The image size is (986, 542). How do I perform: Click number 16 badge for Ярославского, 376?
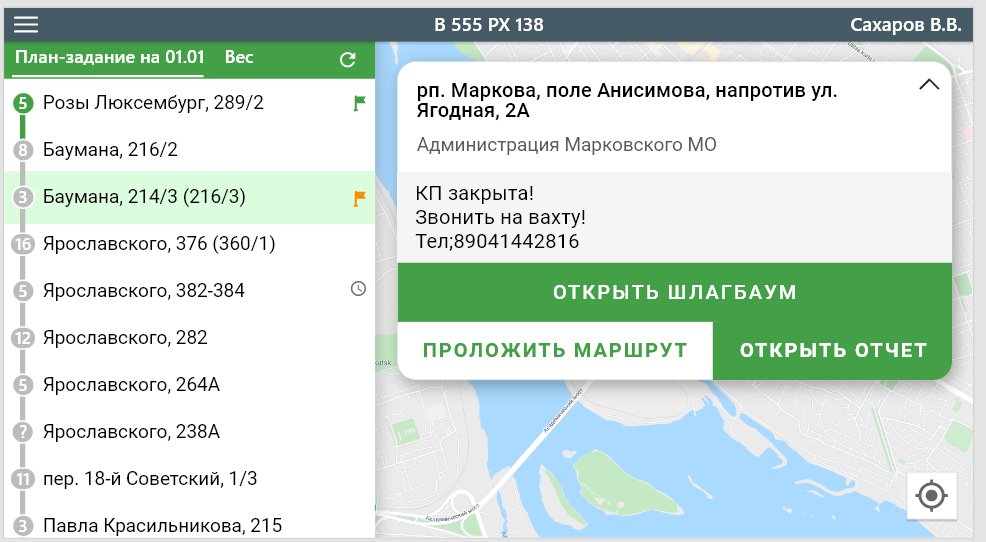[x=24, y=244]
